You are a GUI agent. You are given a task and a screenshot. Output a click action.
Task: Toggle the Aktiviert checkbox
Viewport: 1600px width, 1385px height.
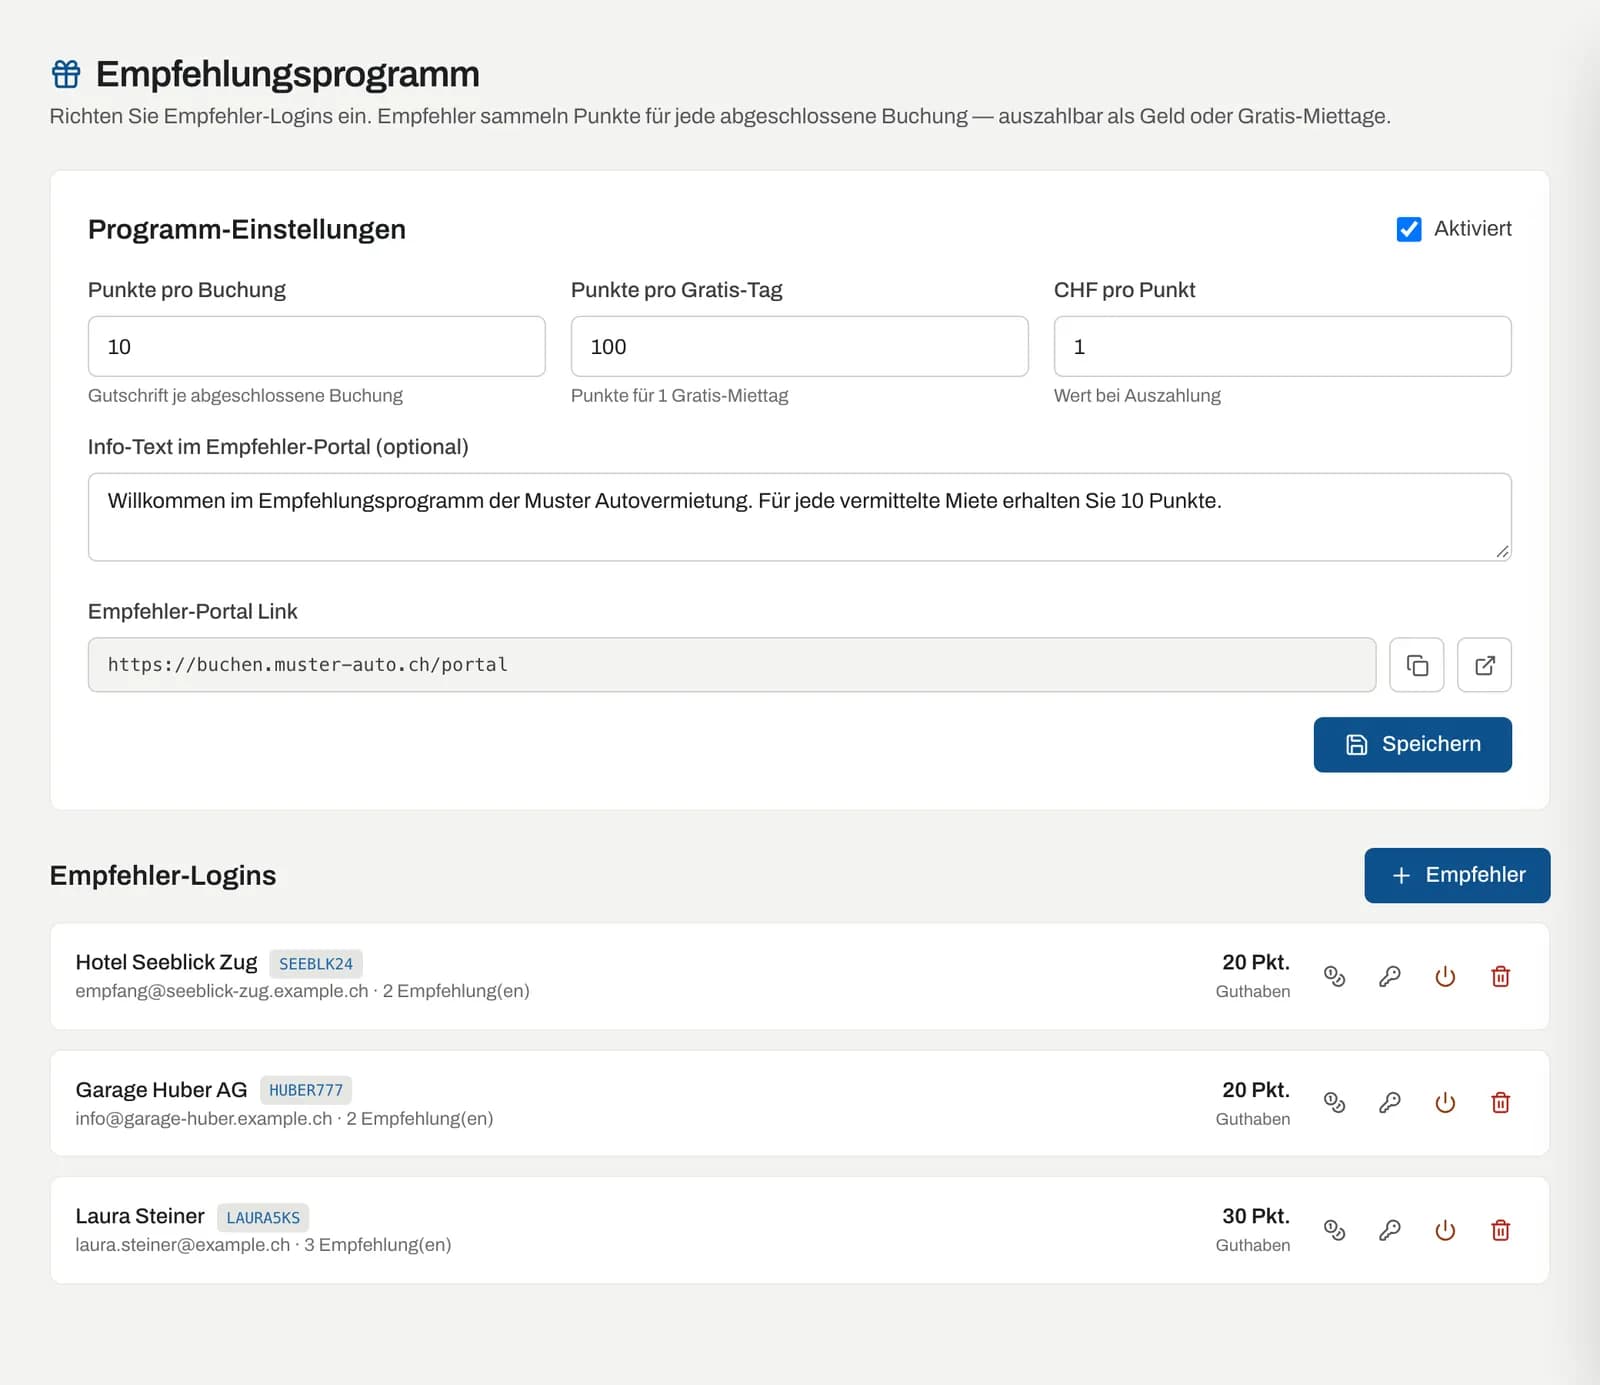pos(1409,229)
